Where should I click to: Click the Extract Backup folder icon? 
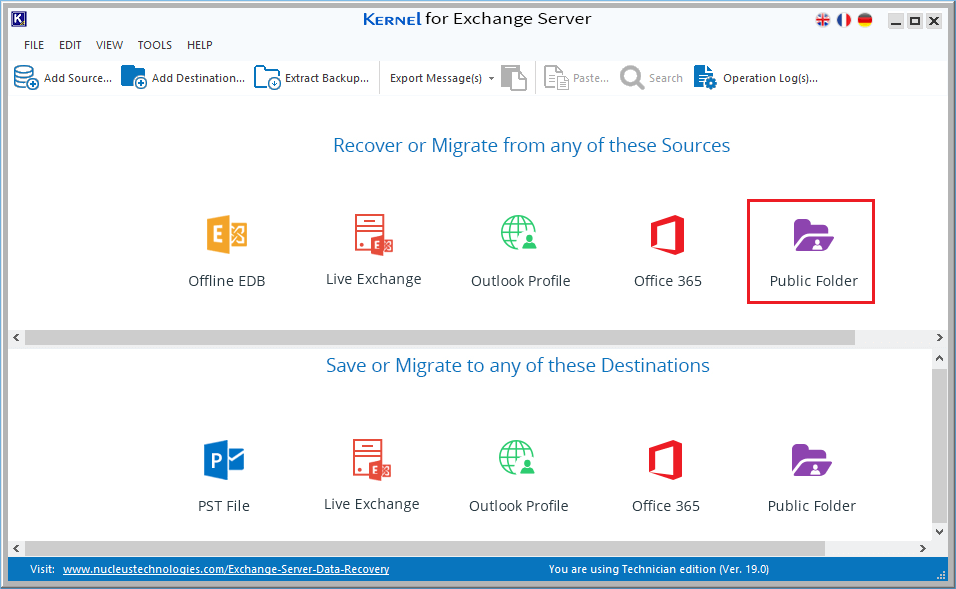tap(267, 77)
